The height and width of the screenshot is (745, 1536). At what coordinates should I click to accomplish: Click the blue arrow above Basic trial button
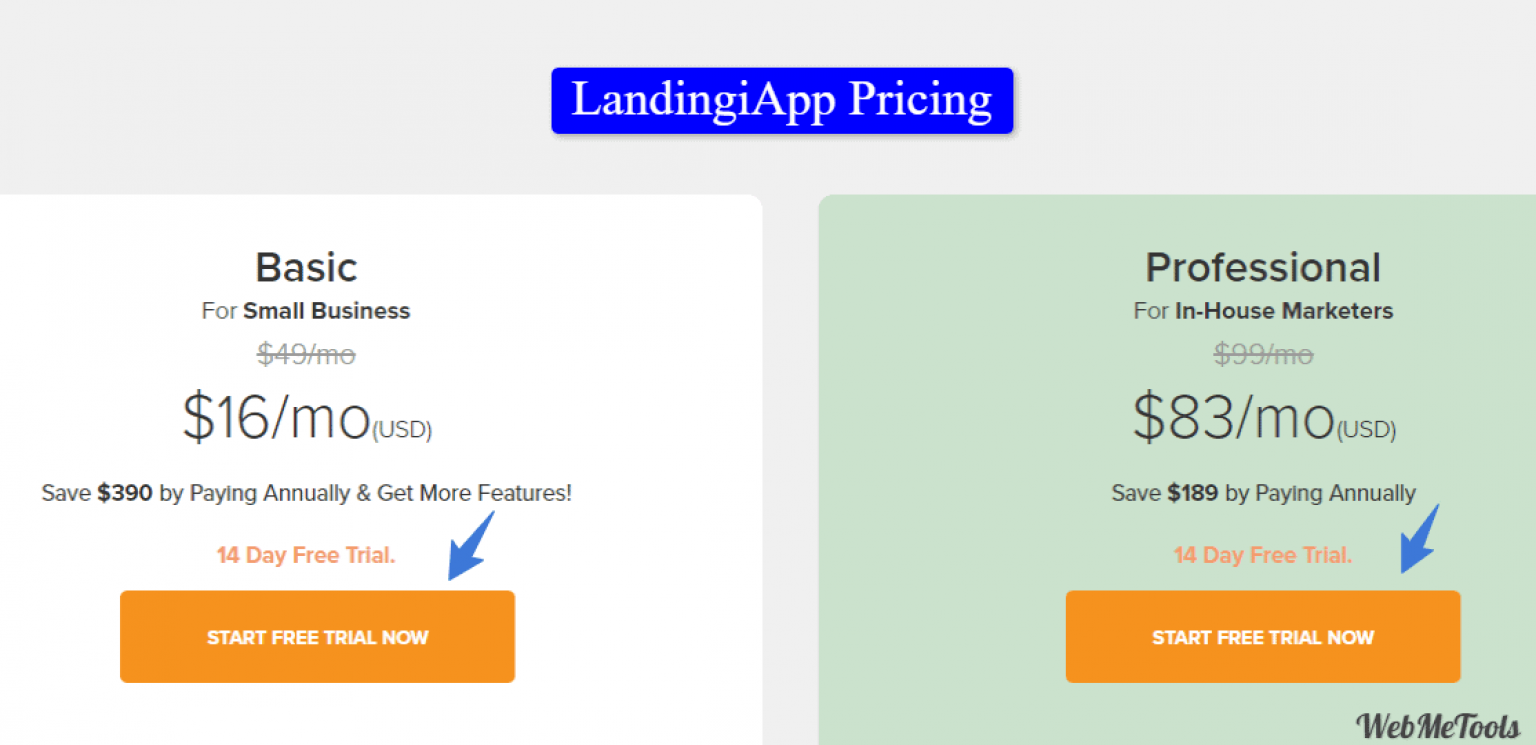coord(466,545)
